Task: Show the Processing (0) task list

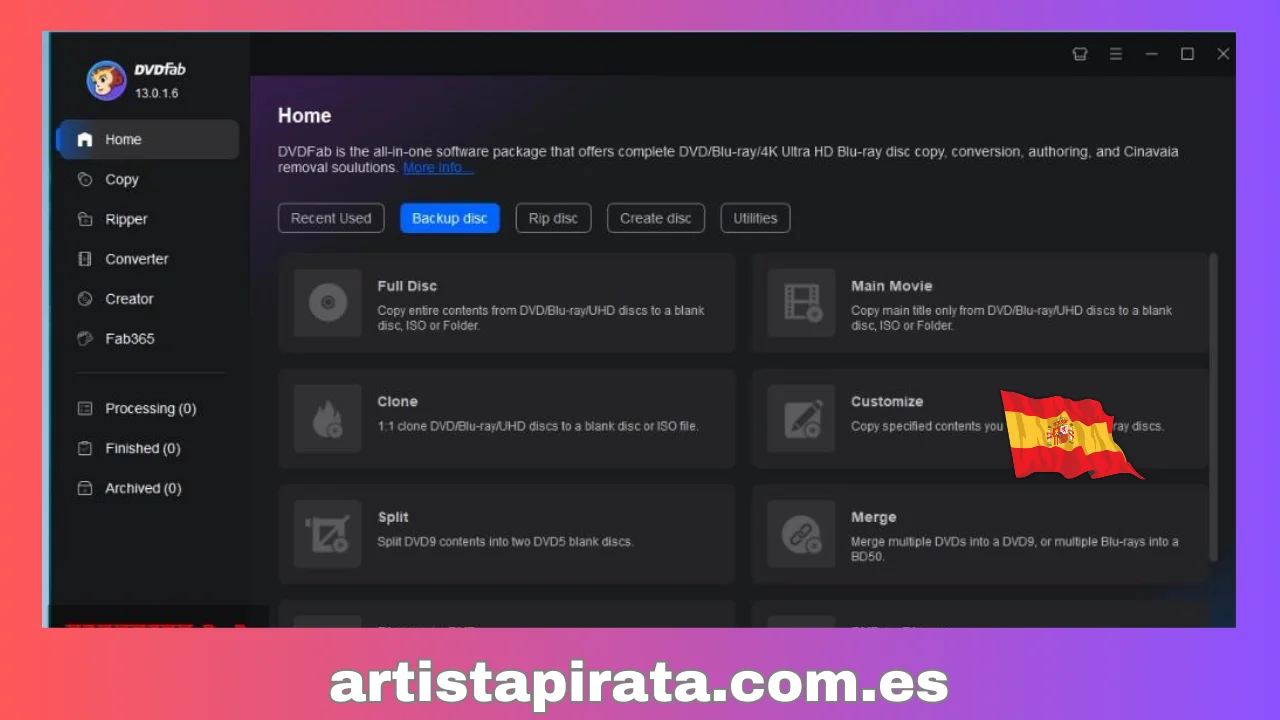Action: [x=151, y=408]
